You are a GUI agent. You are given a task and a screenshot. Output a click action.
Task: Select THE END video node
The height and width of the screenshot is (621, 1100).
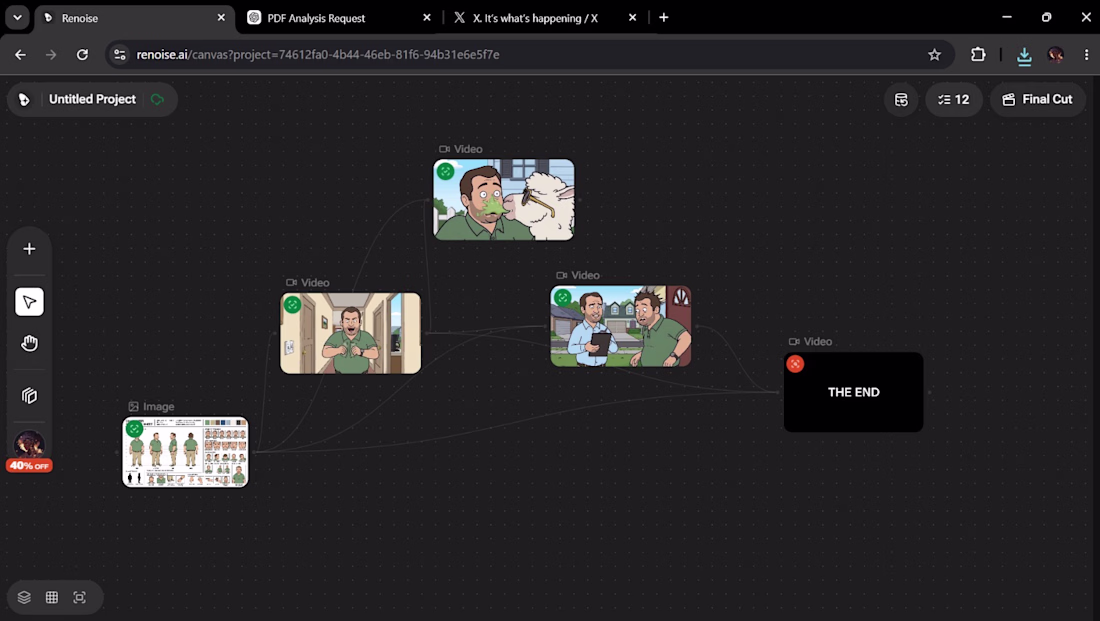(854, 392)
